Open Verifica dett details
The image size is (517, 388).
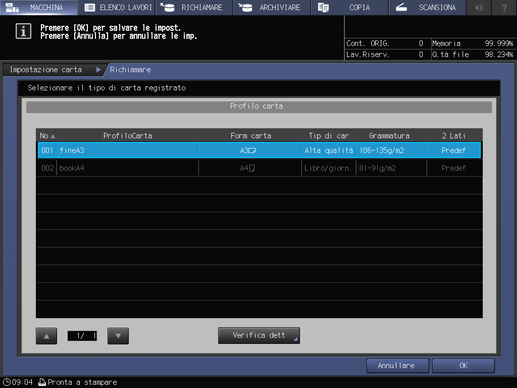[x=259, y=335]
